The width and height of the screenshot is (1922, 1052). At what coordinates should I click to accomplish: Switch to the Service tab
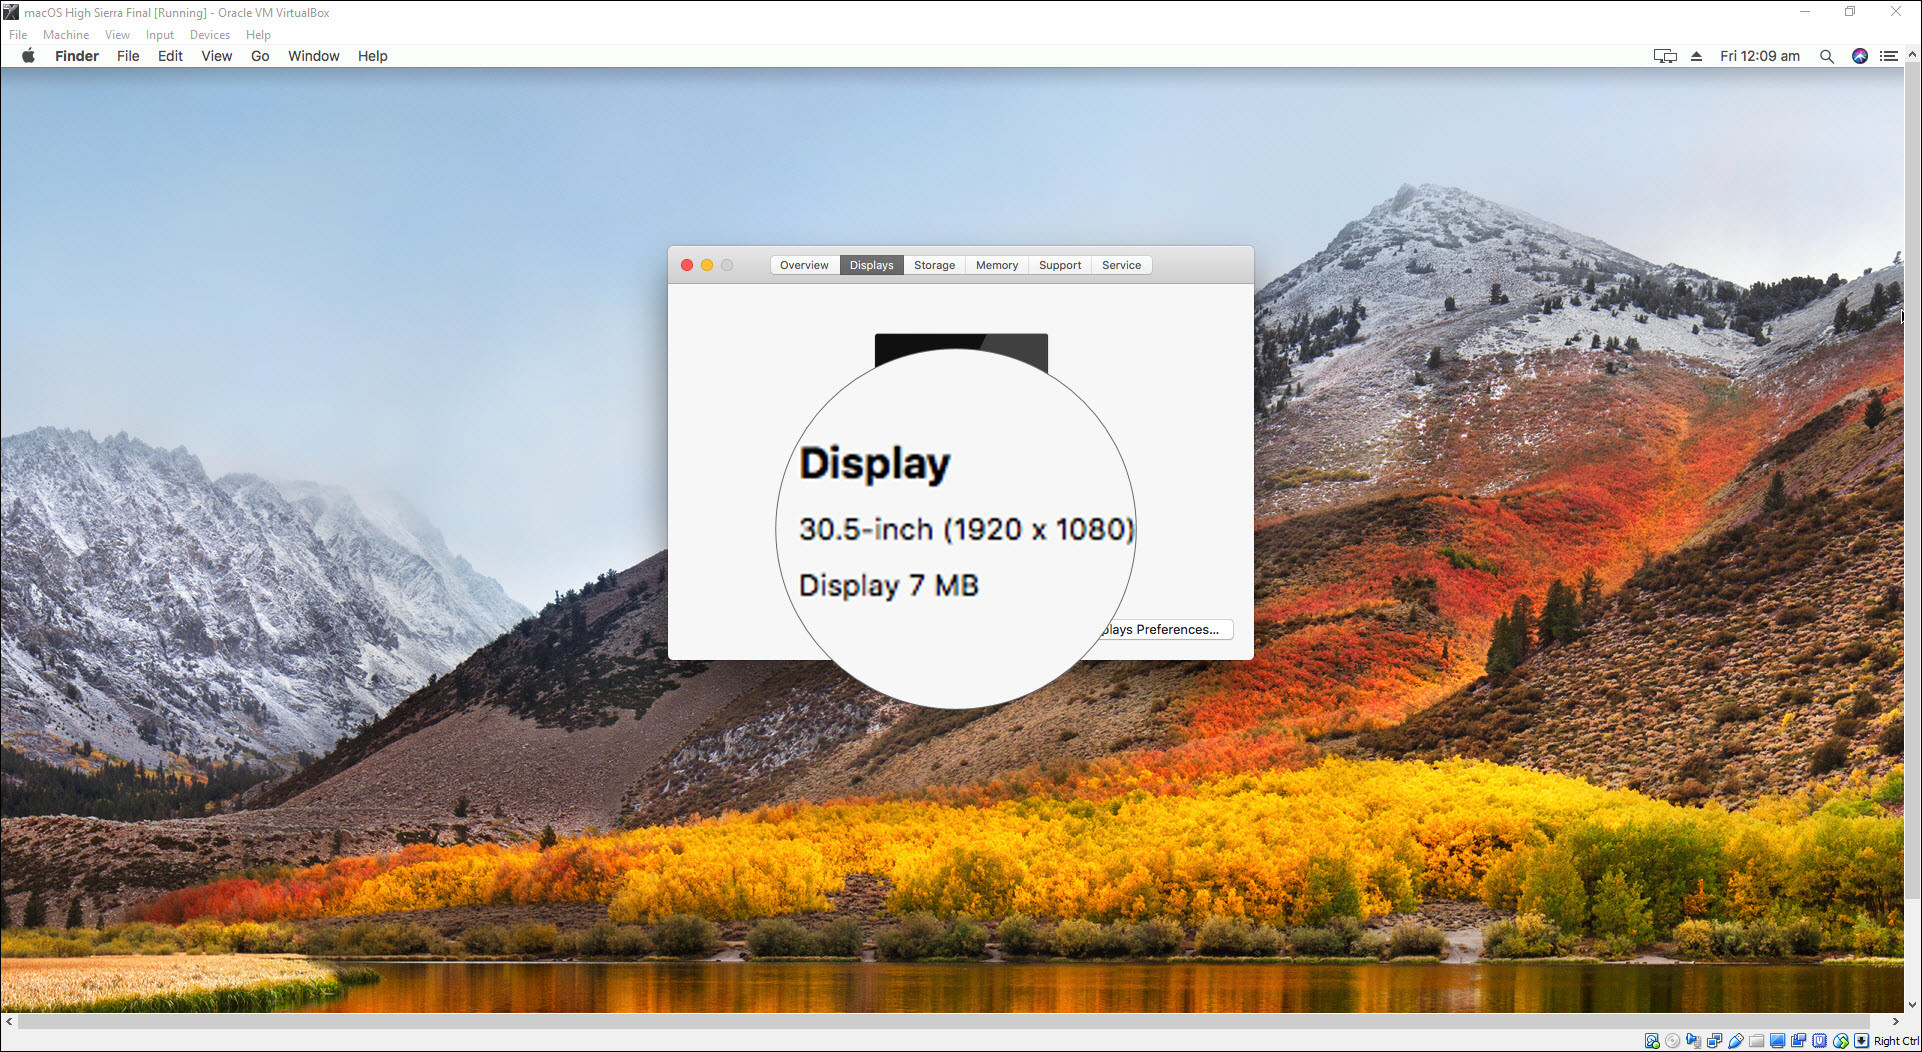tap(1121, 265)
